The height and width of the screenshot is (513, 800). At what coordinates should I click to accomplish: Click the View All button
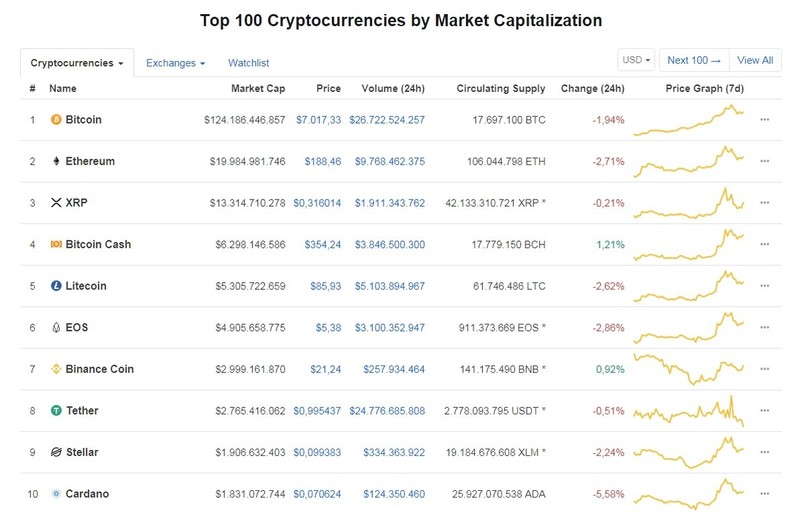coord(755,60)
